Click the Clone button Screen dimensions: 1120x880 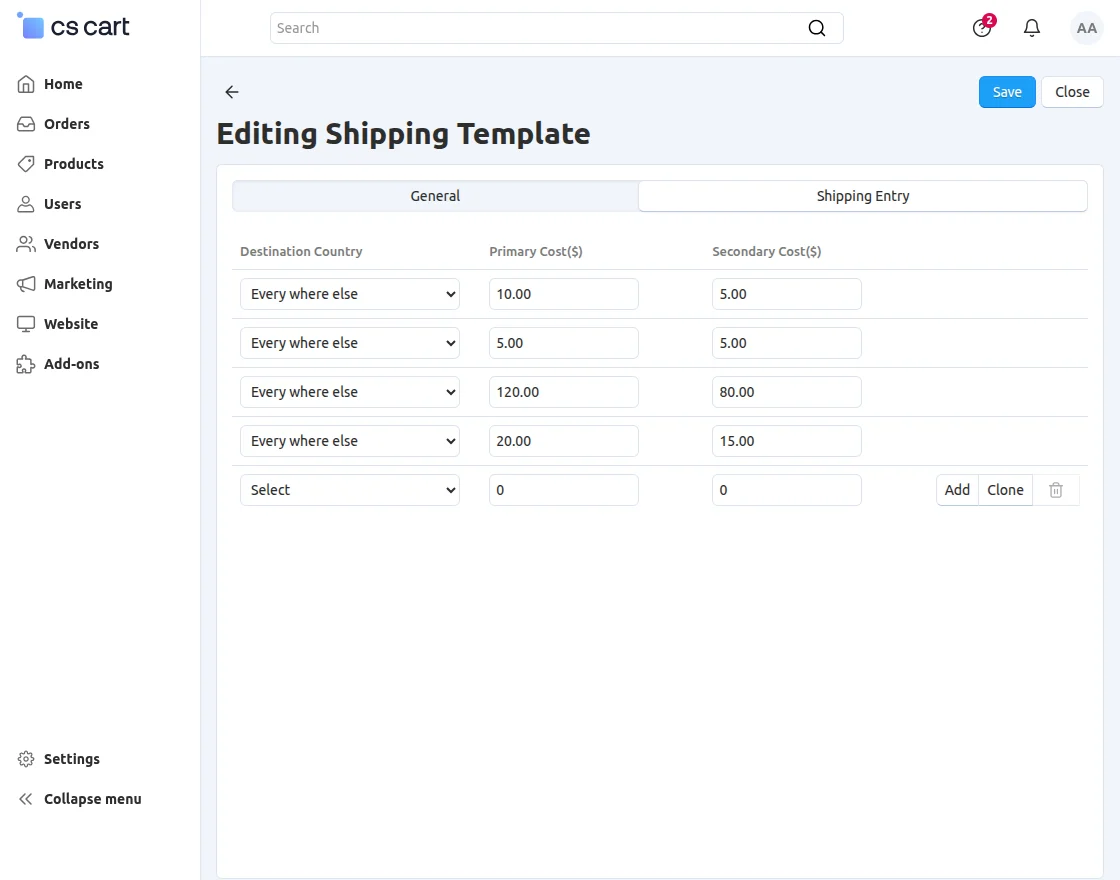pos(1005,490)
